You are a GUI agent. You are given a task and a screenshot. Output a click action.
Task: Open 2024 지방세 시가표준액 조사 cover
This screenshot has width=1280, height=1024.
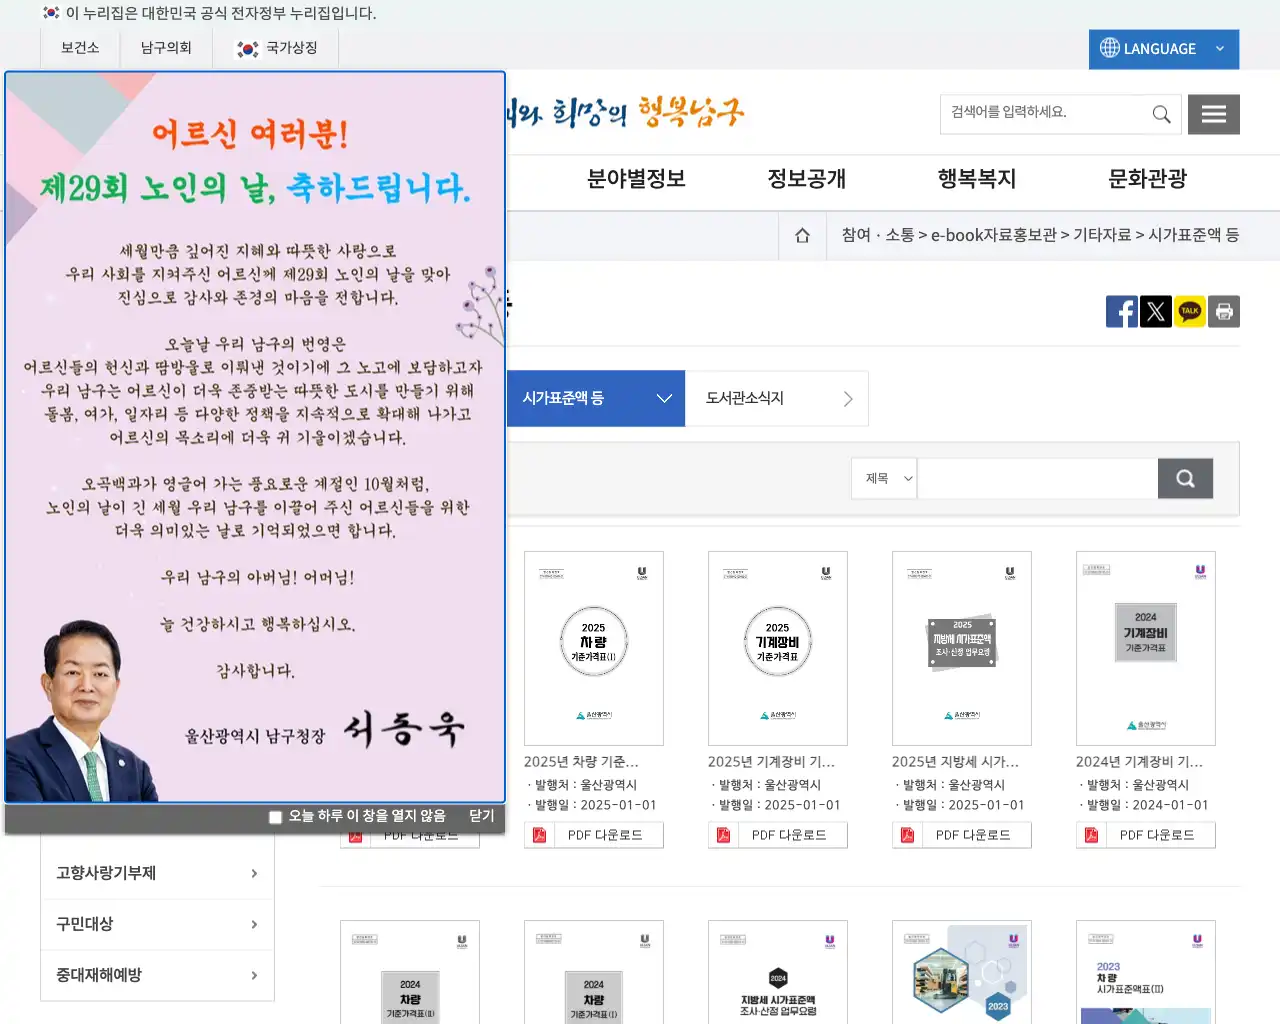pos(778,972)
